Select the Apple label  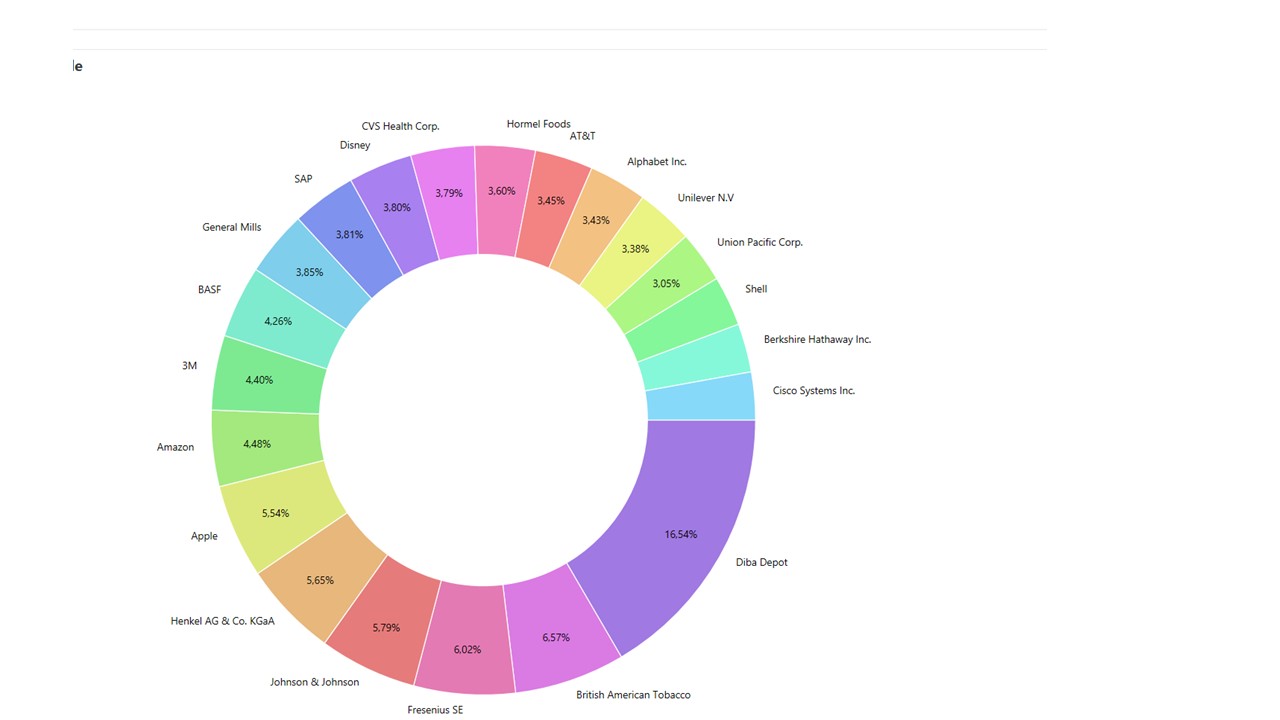204,536
